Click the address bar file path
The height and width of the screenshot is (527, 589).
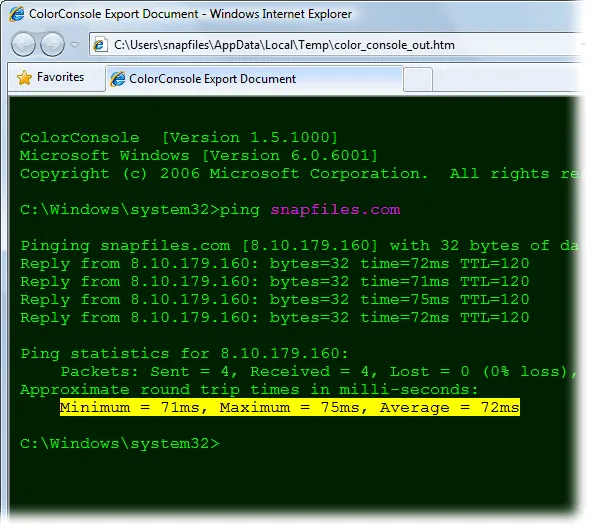[x=284, y=45]
